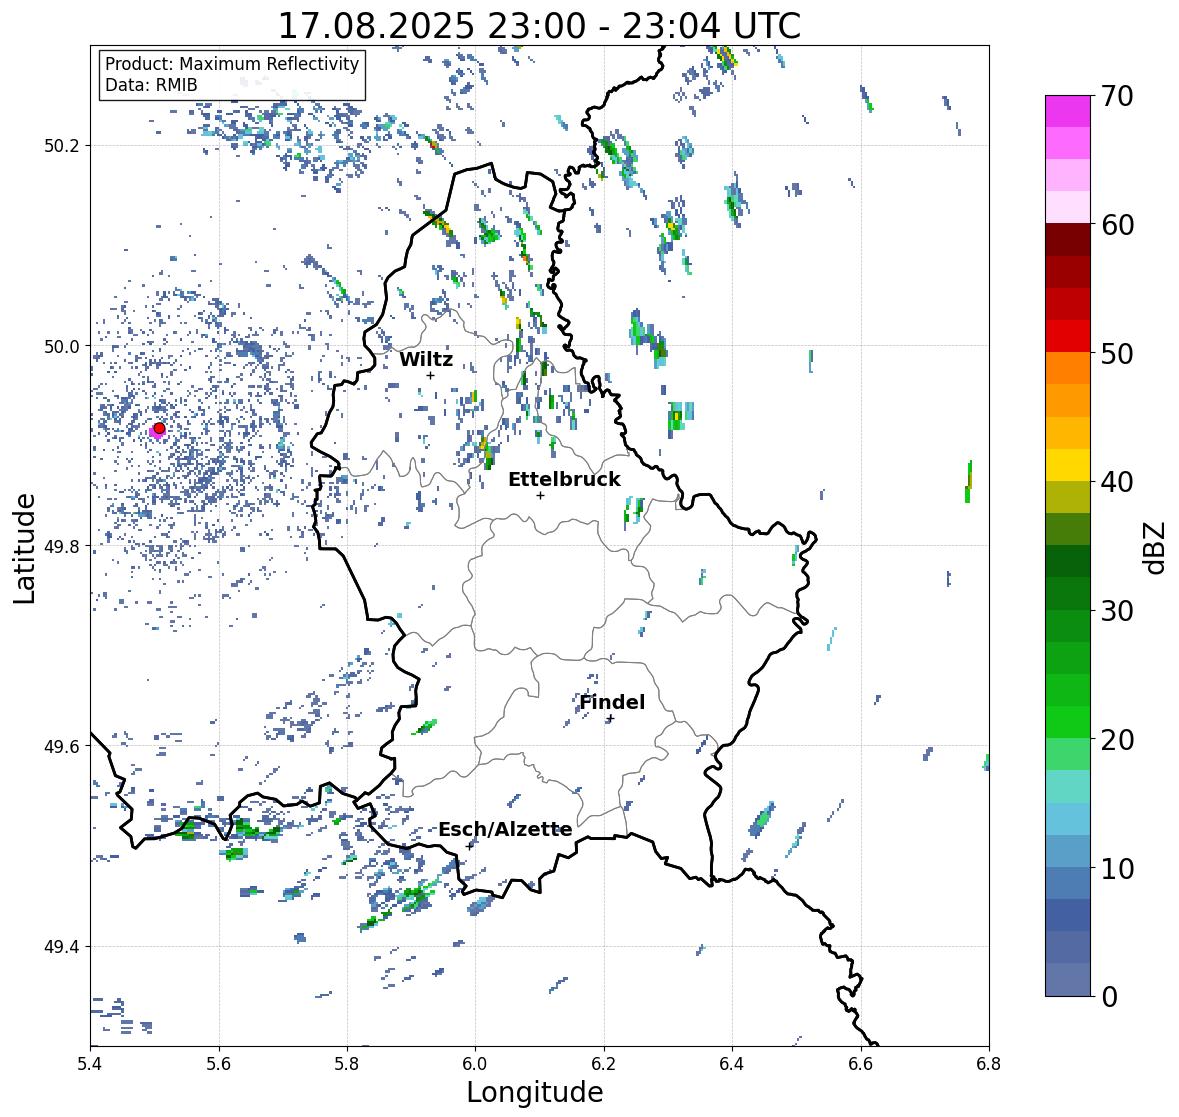Click the Wiltz station label

426,359
